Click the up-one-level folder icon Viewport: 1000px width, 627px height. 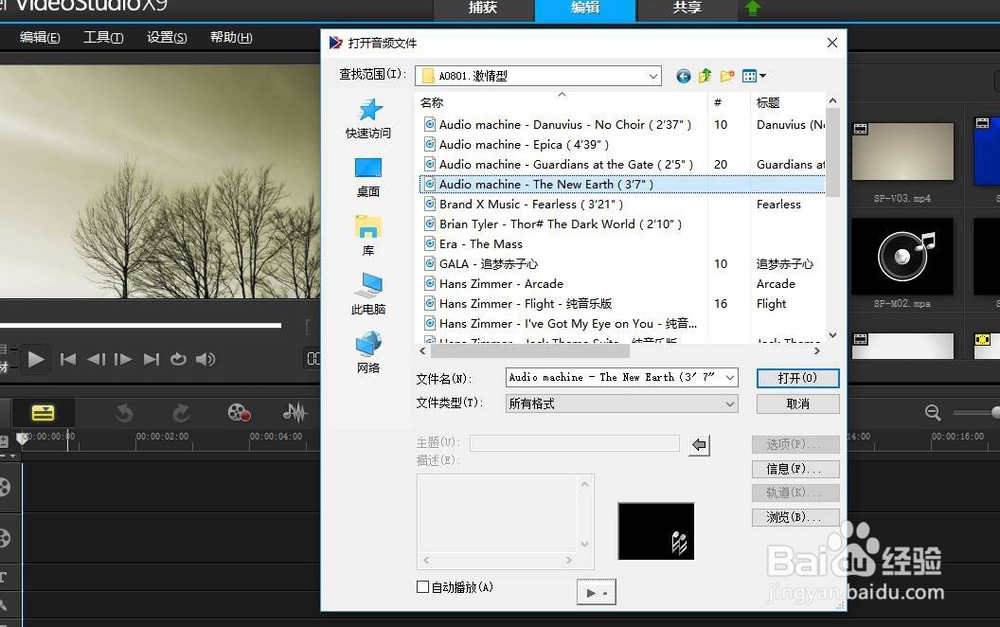pyautogui.click(x=703, y=75)
